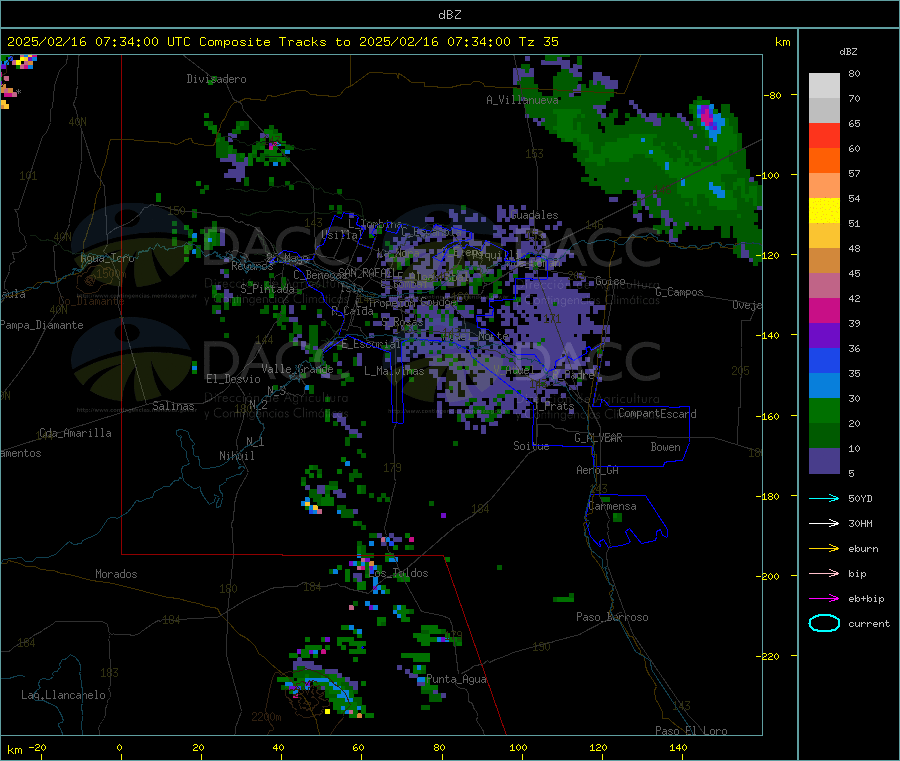The width and height of the screenshot is (900, 761).
Task: Click the cyan 'current' ellipse legend icon
Action: (824, 623)
